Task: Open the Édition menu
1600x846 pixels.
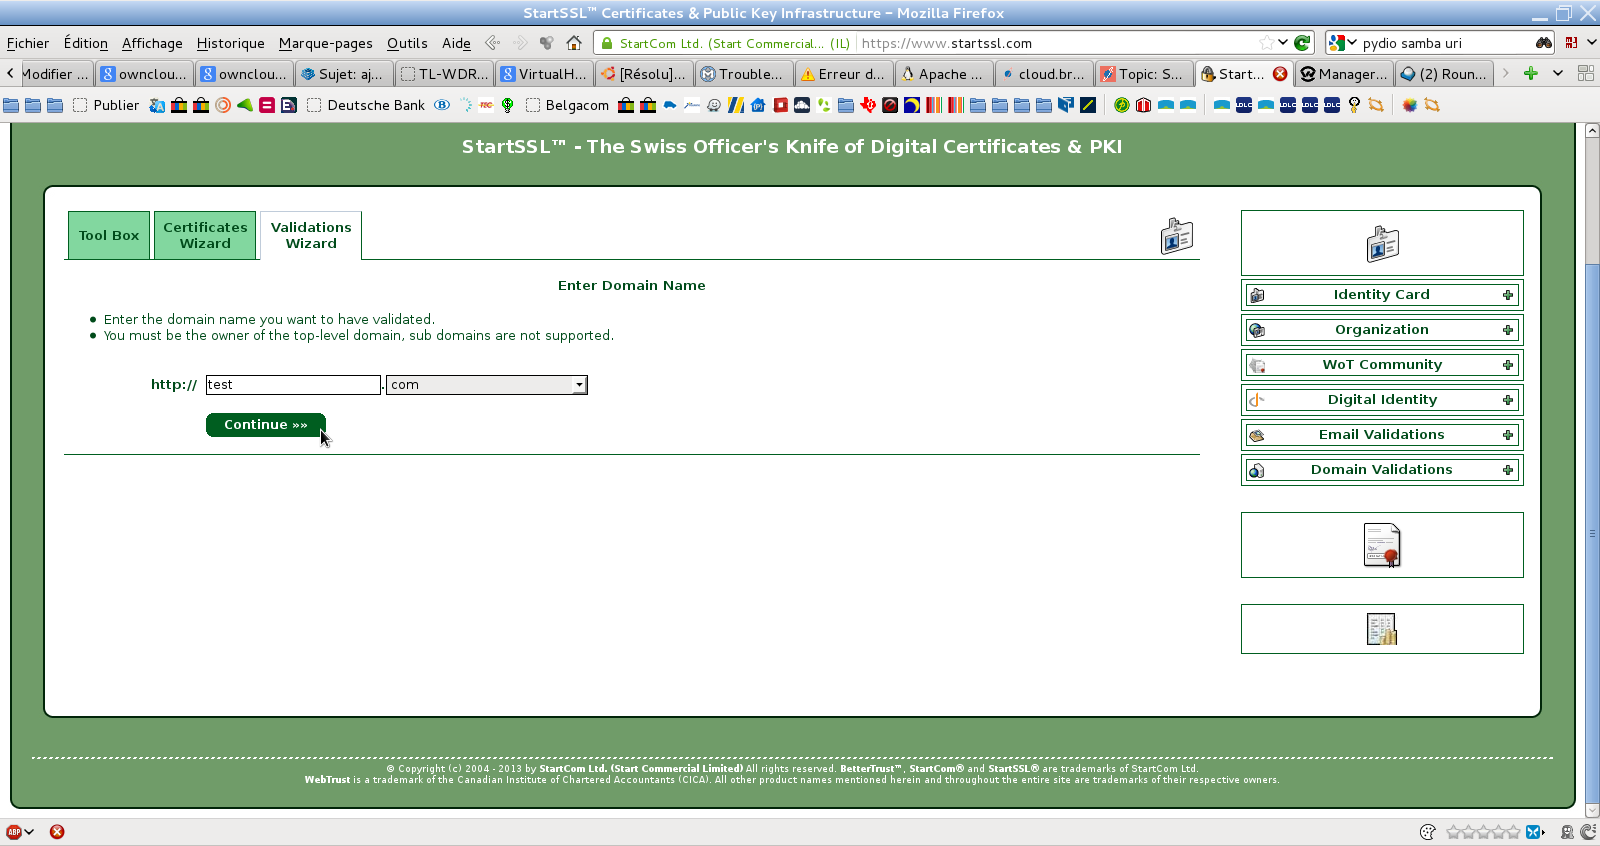Action: (x=85, y=43)
